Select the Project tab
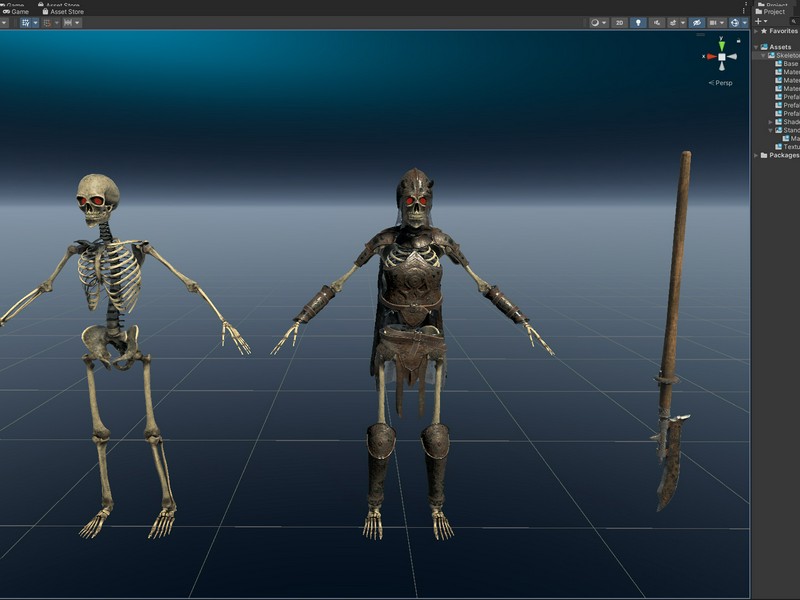The width and height of the screenshot is (800, 600). (x=770, y=11)
